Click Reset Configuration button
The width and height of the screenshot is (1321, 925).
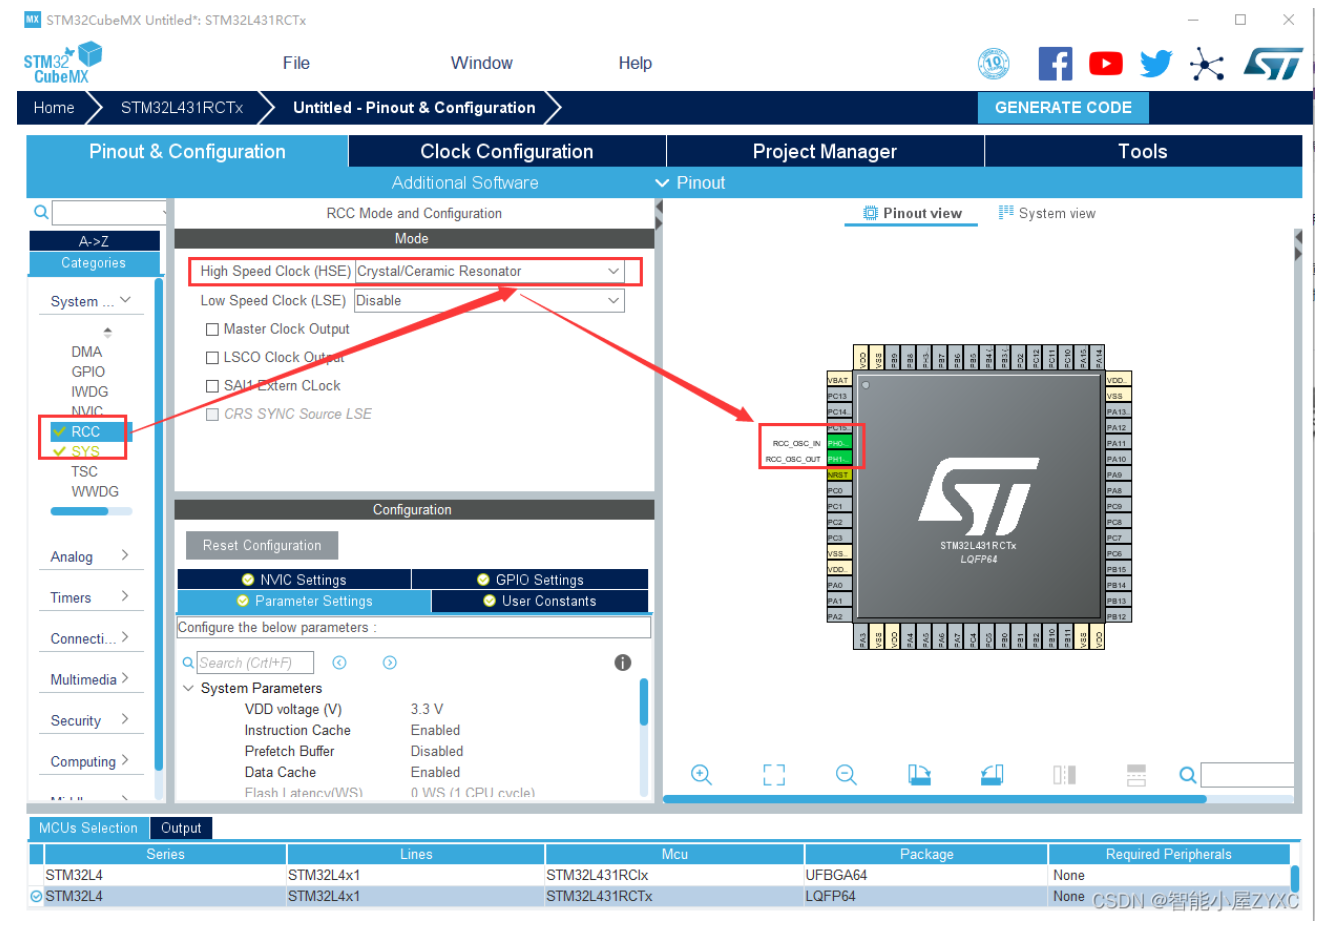point(262,545)
